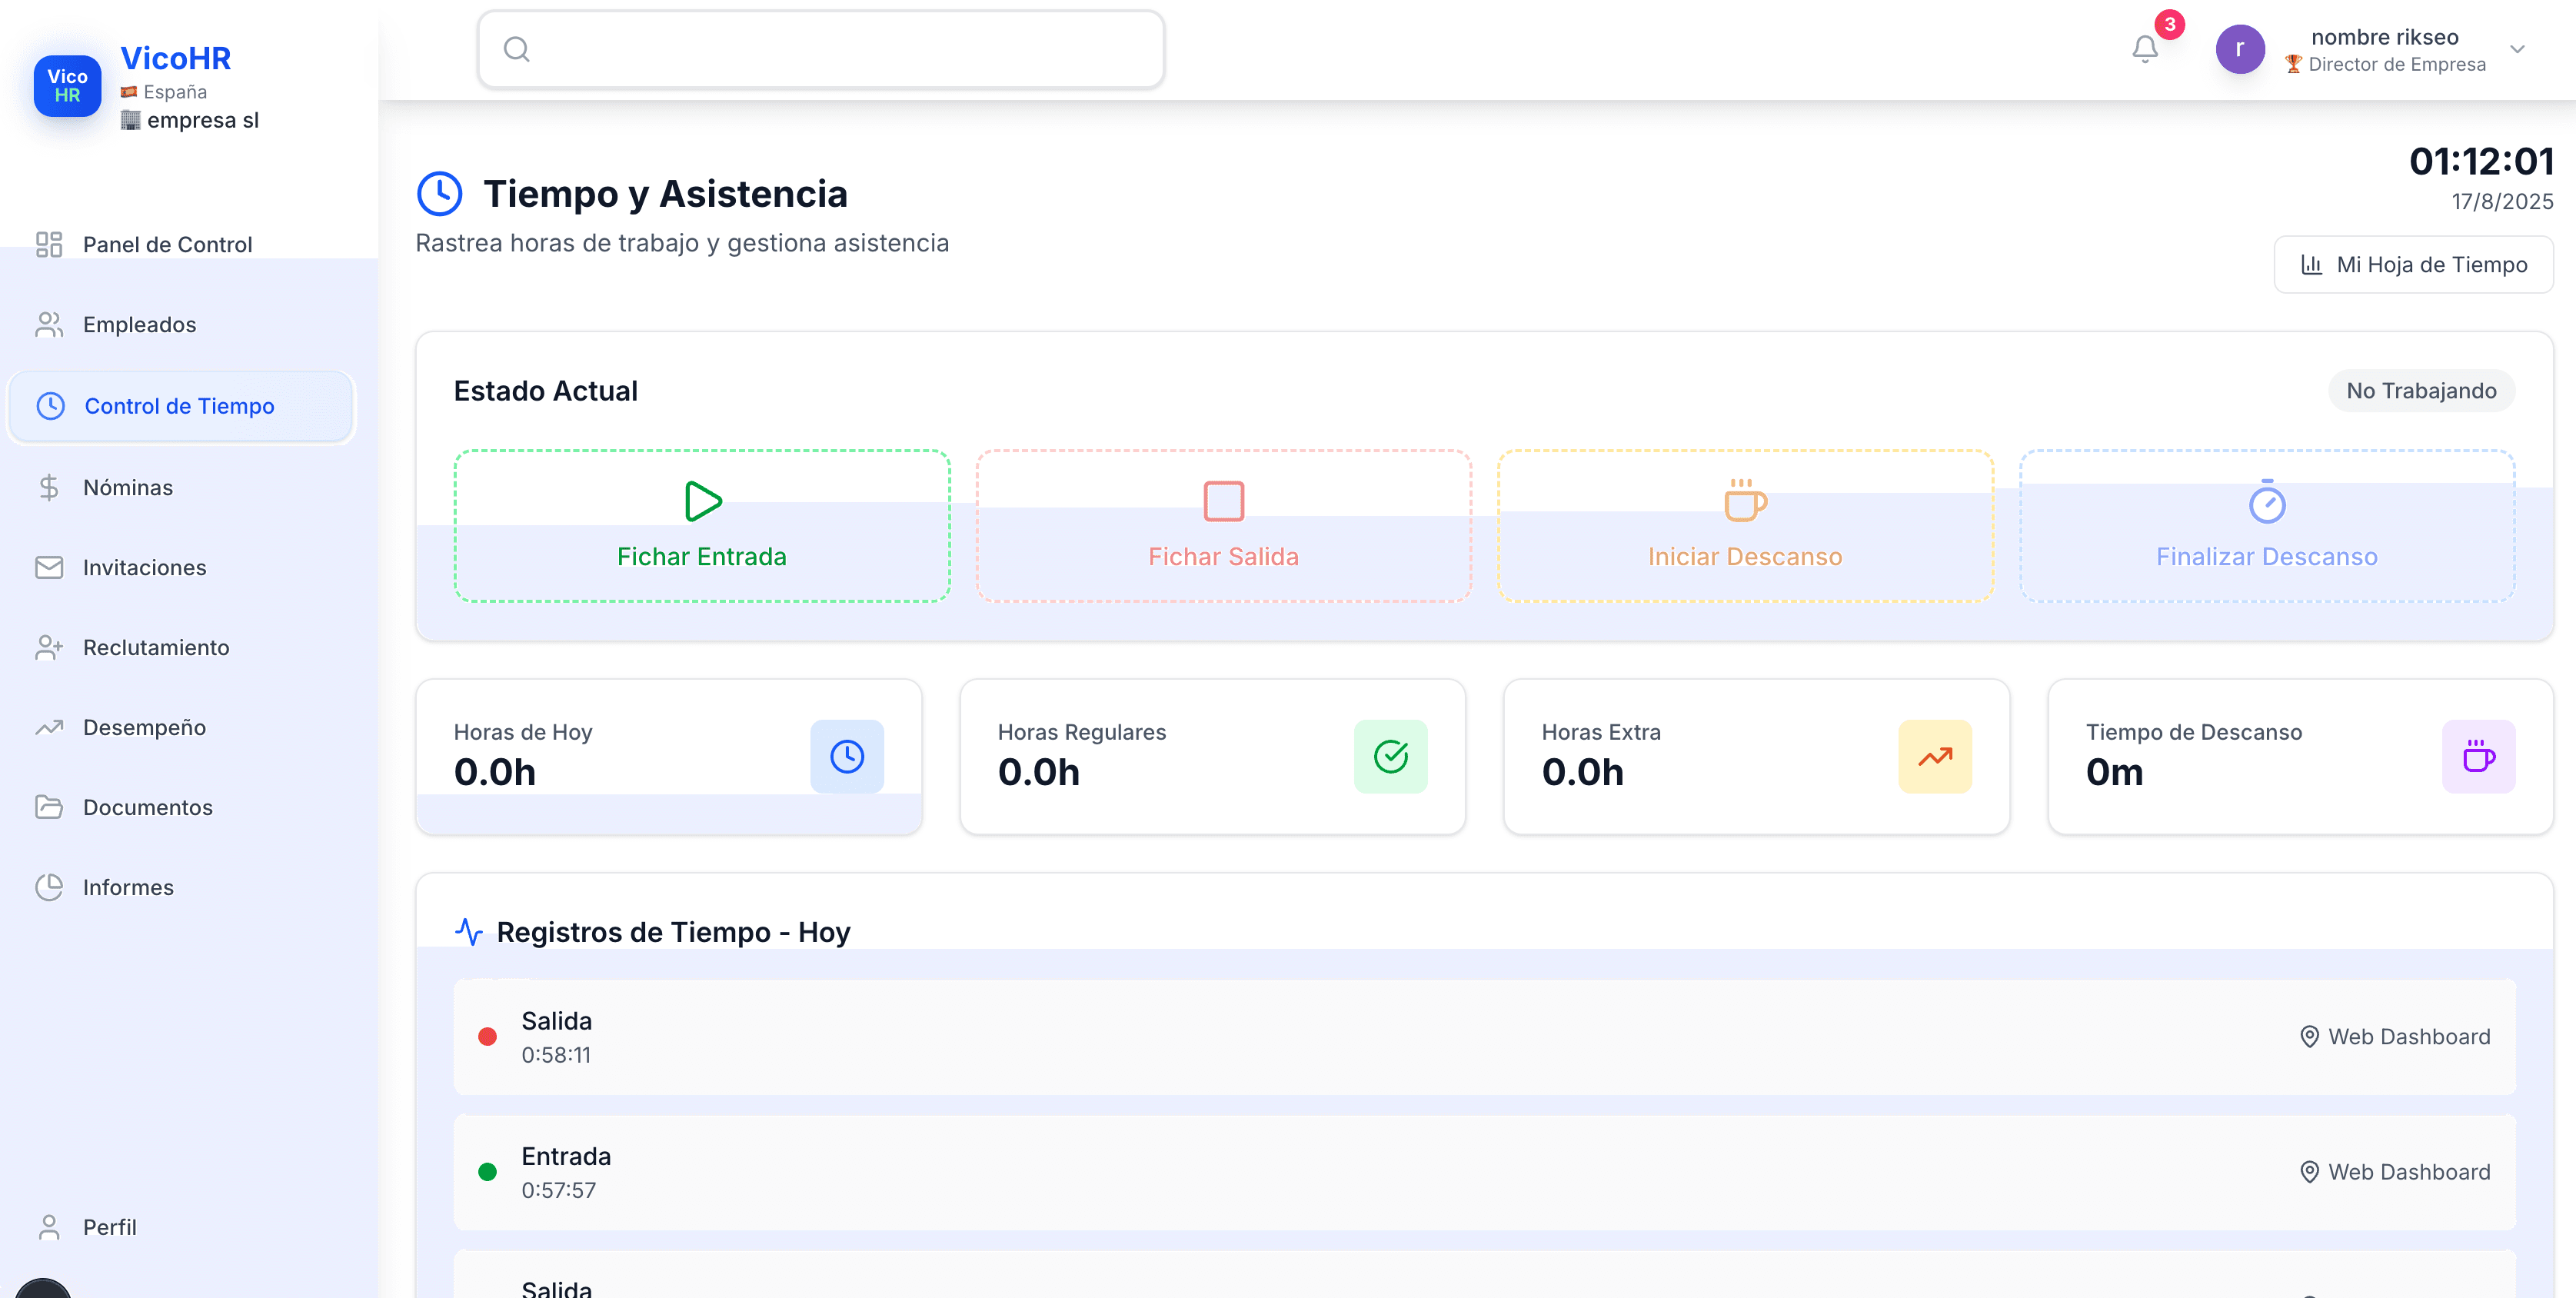Click the purple user avatar
The image size is (2576, 1298).
[x=2240, y=49]
